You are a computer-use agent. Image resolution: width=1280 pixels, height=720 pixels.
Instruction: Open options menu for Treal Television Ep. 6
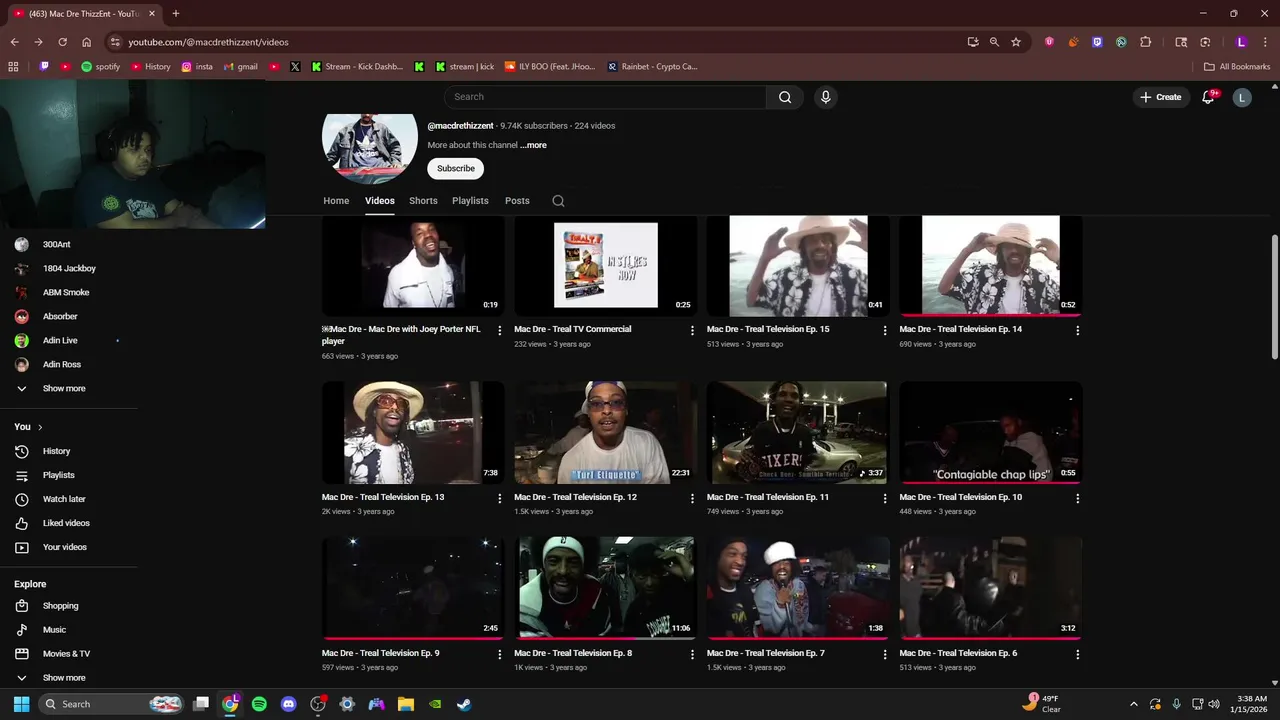point(1077,654)
